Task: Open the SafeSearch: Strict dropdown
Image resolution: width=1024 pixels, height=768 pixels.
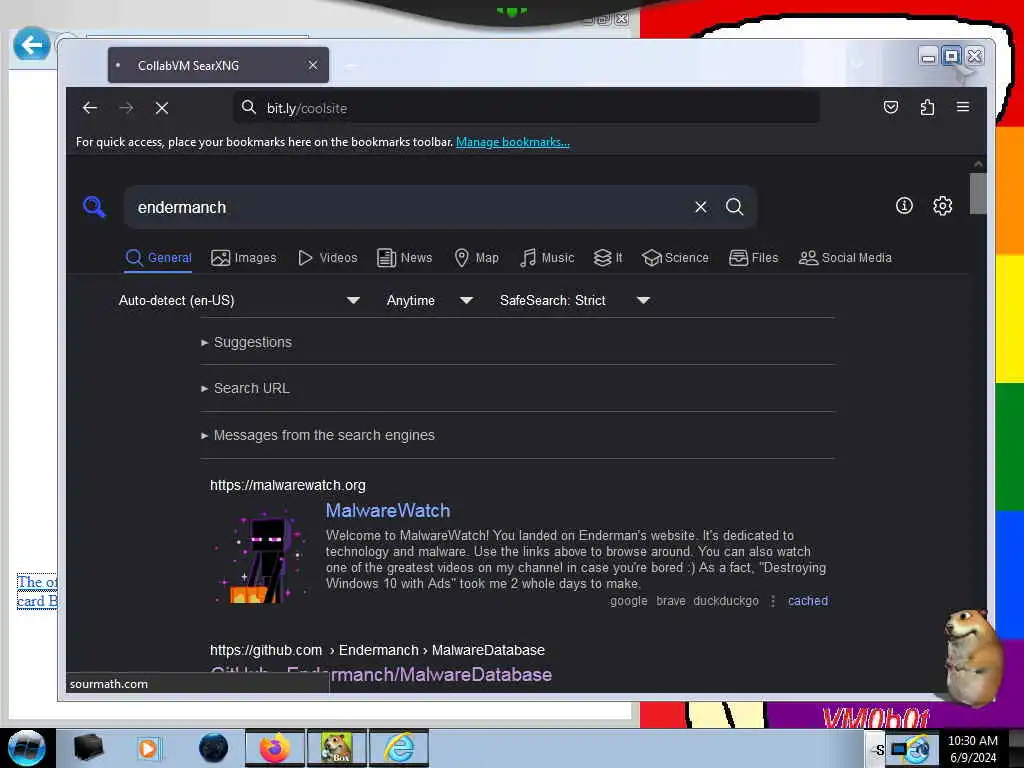Action: coord(574,300)
